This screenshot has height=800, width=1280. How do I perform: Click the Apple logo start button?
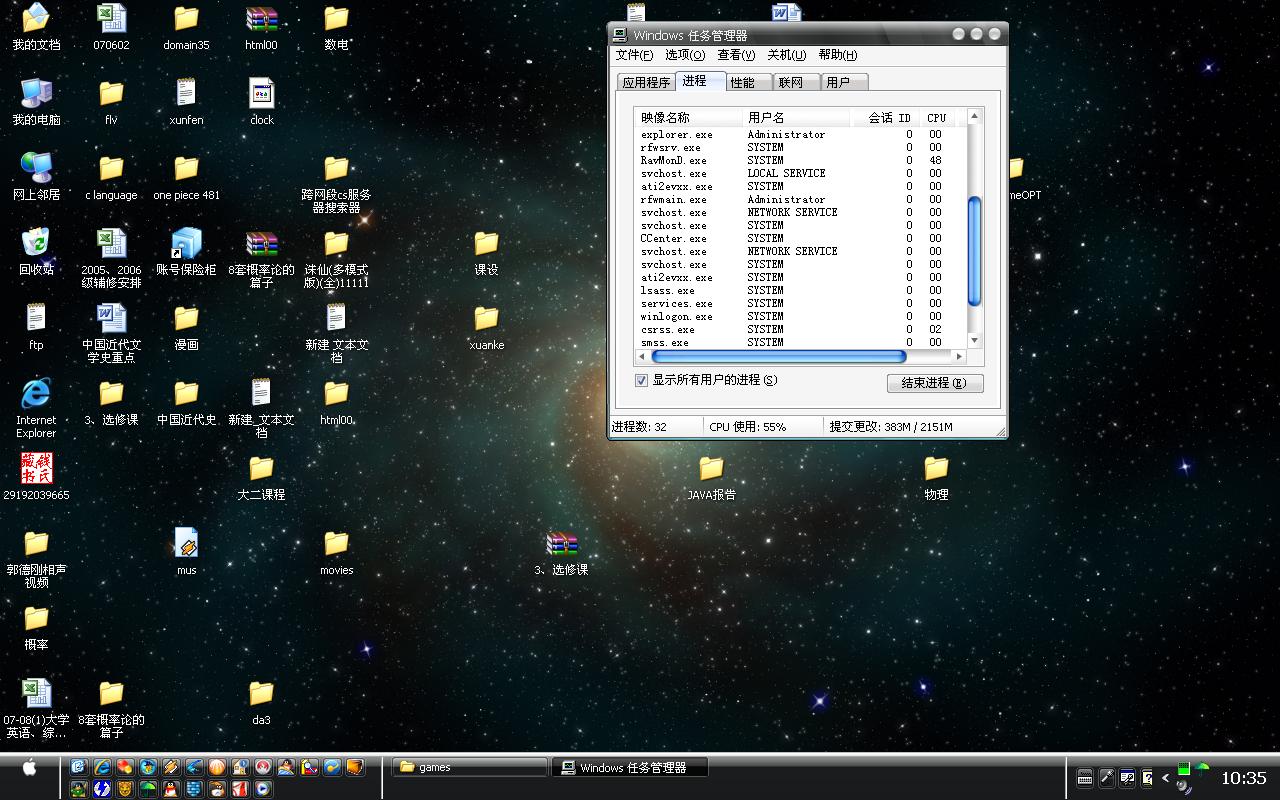click(29, 767)
